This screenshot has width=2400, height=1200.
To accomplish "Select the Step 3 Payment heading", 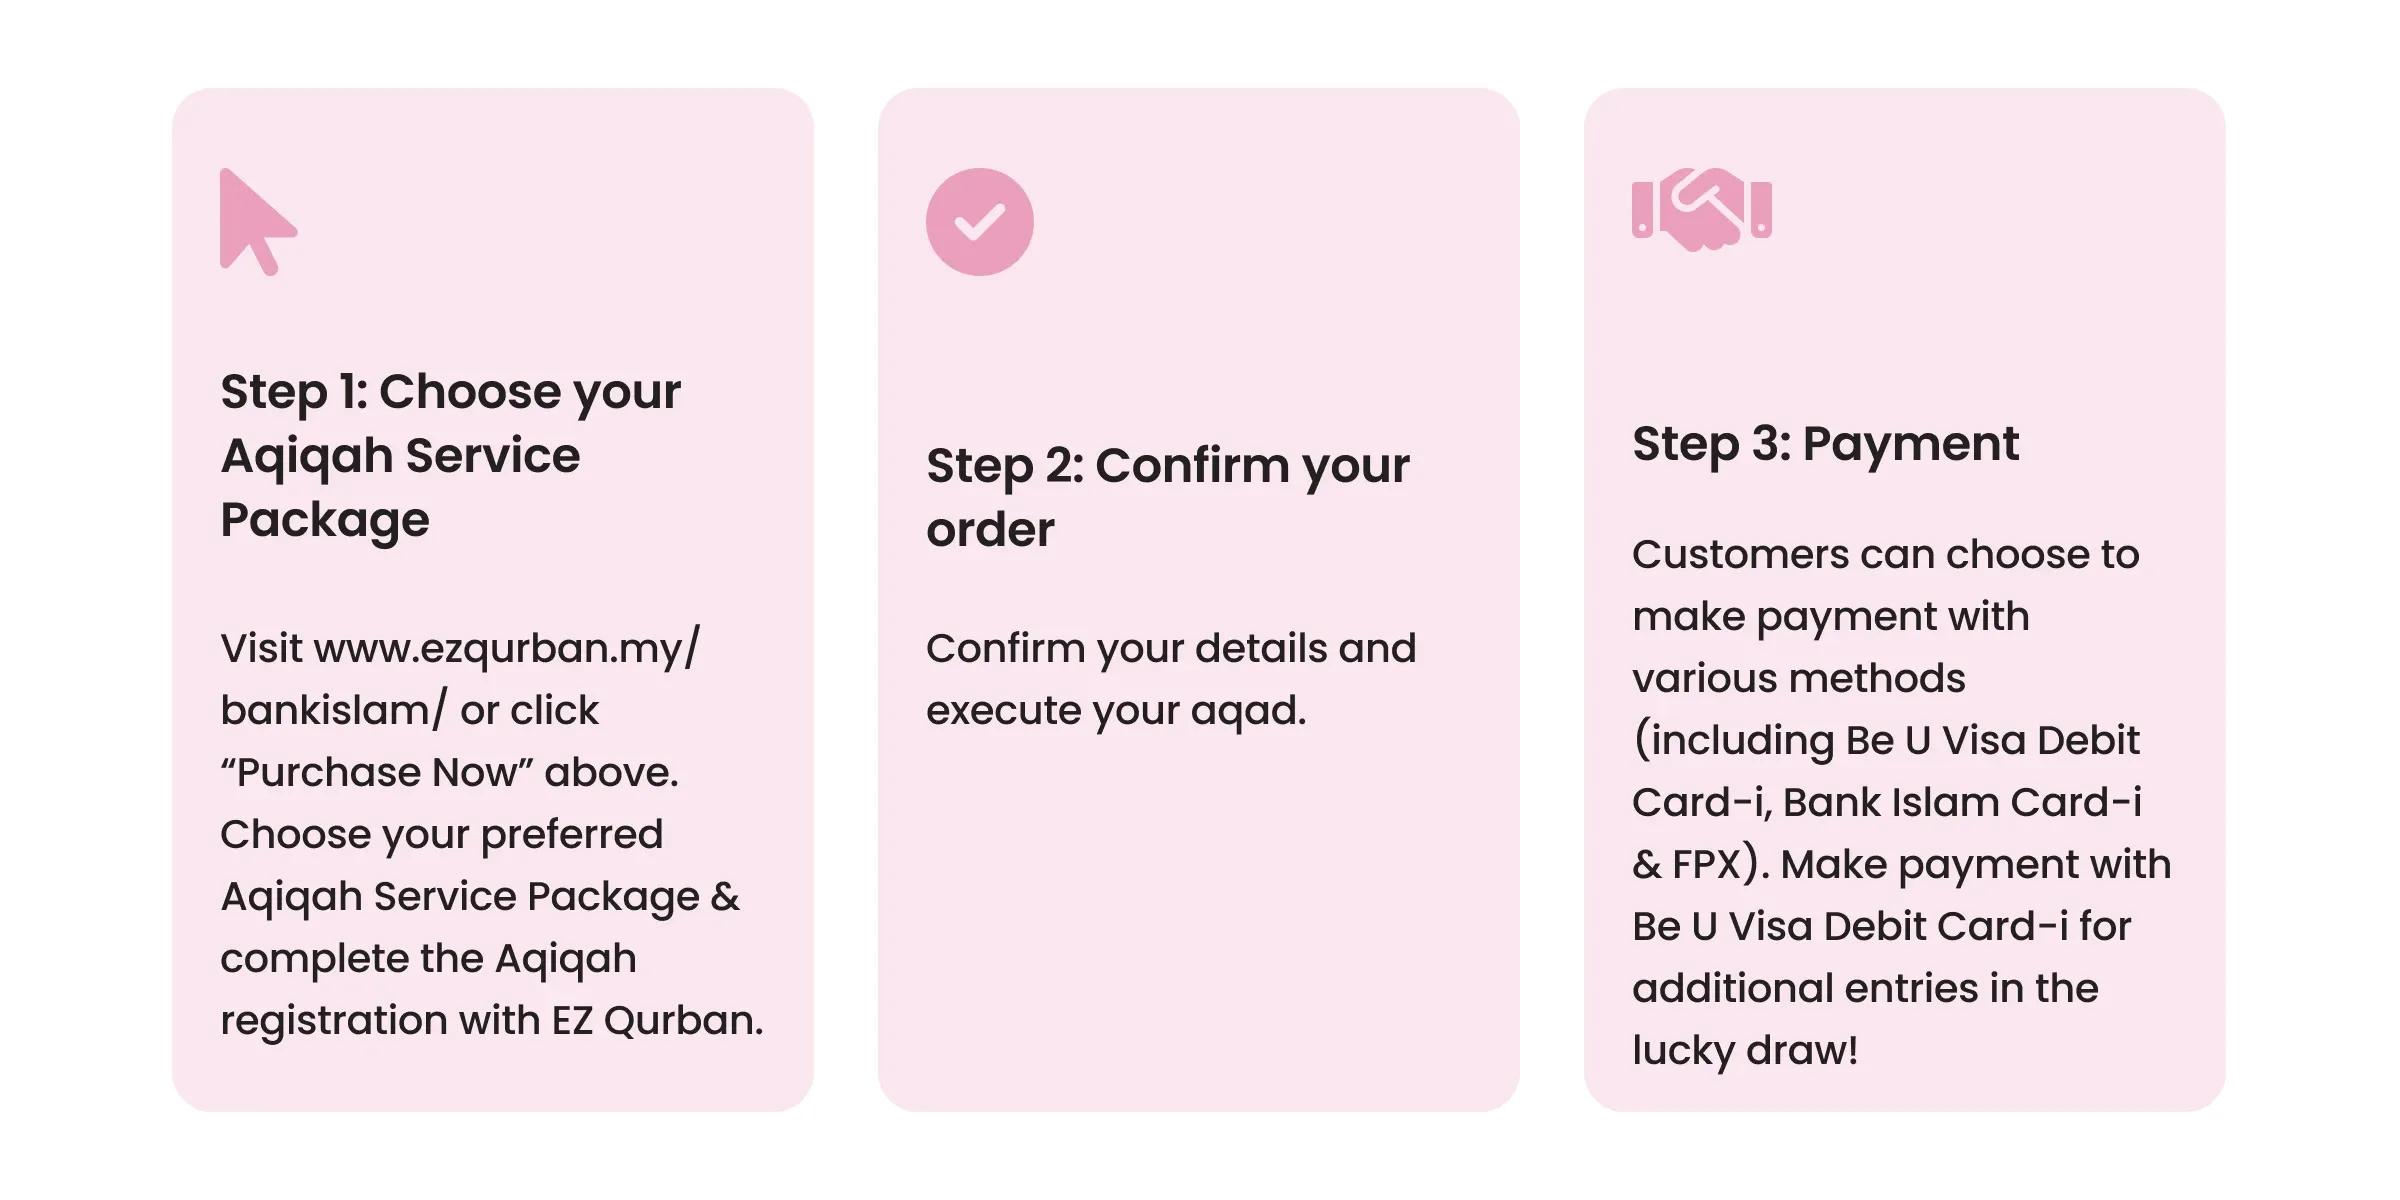I will [x=1825, y=443].
